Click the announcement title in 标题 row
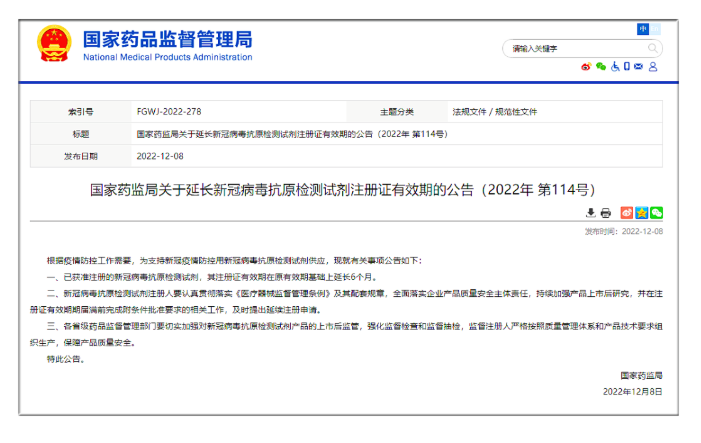This screenshot has height=443, width=701. point(289,133)
